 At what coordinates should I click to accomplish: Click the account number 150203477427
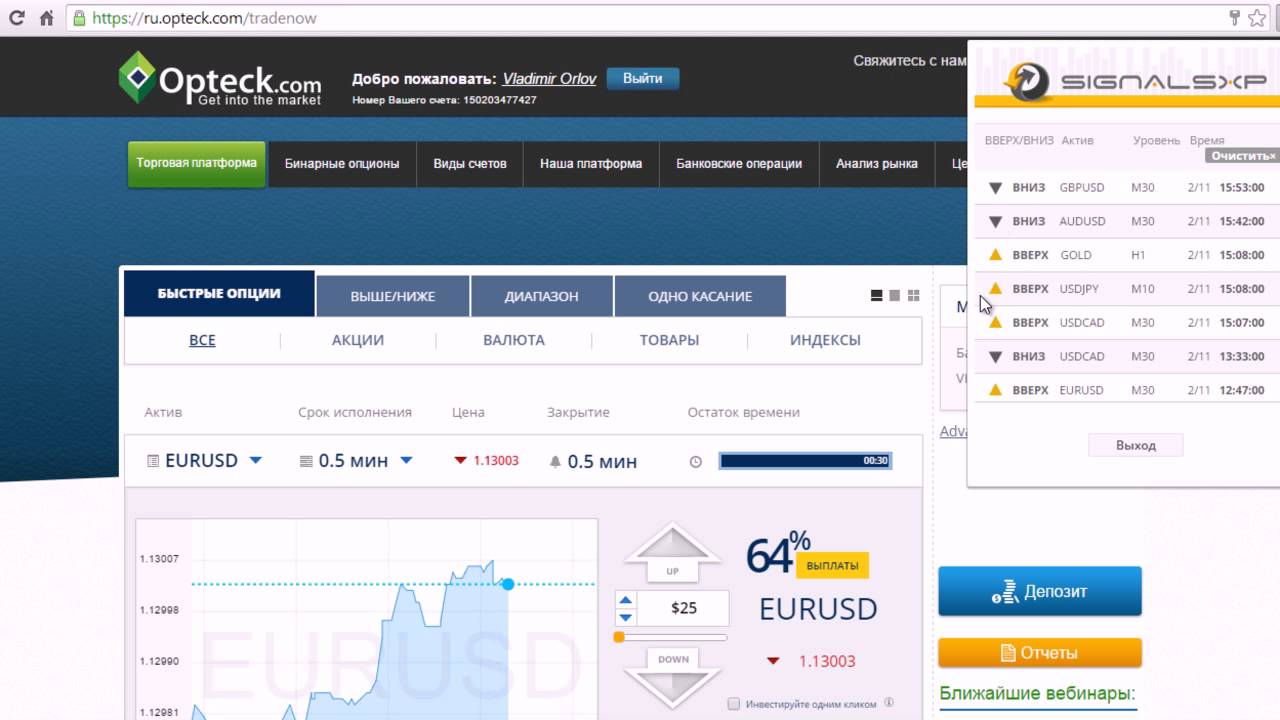coord(498,100)
